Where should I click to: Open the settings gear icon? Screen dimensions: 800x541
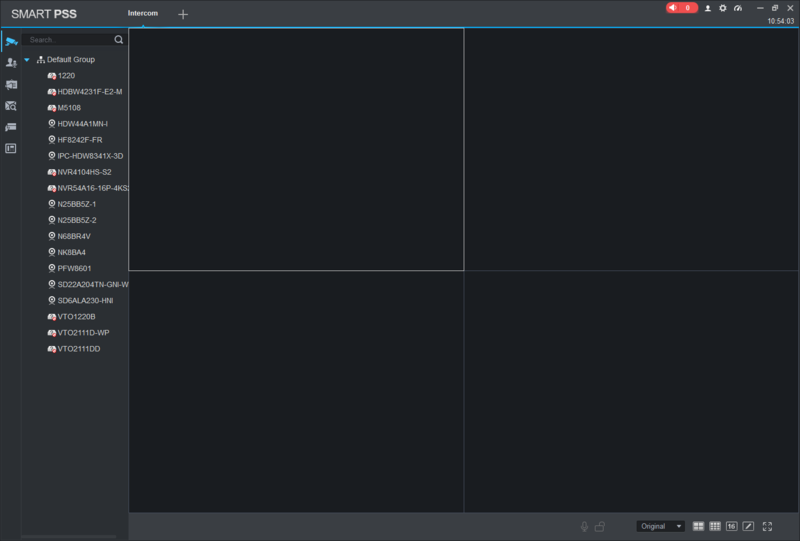pyautogui.click(x=722, y=8)
